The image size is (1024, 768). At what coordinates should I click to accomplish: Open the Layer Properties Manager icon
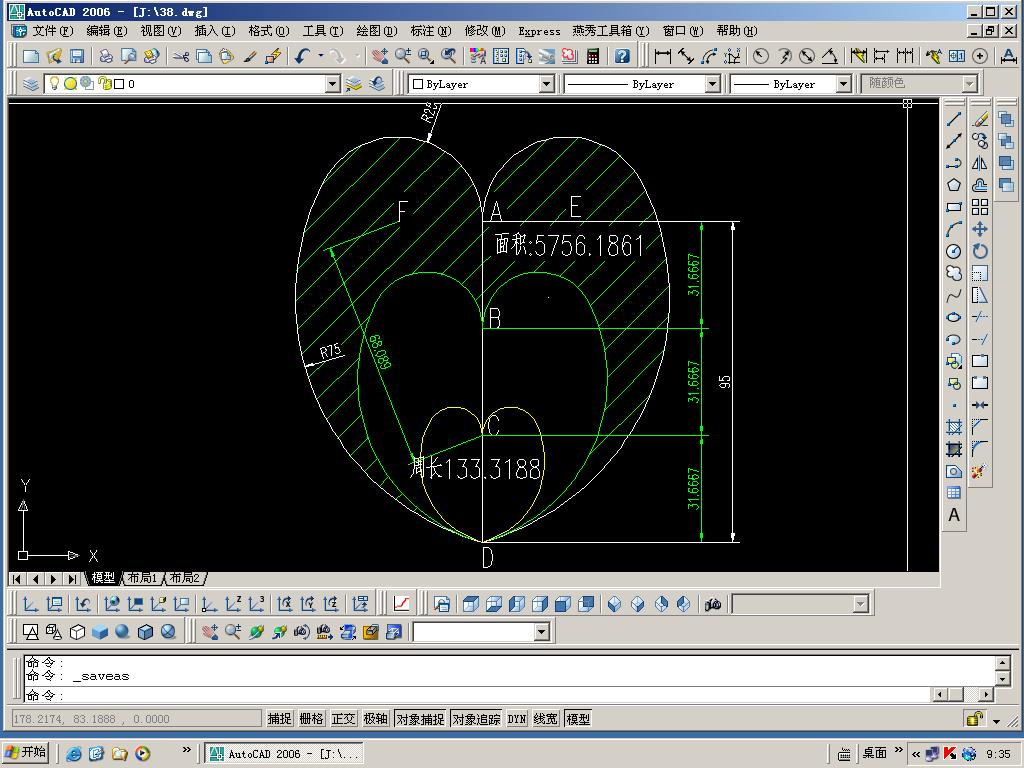pyautogui.click(x=31, y=84)
